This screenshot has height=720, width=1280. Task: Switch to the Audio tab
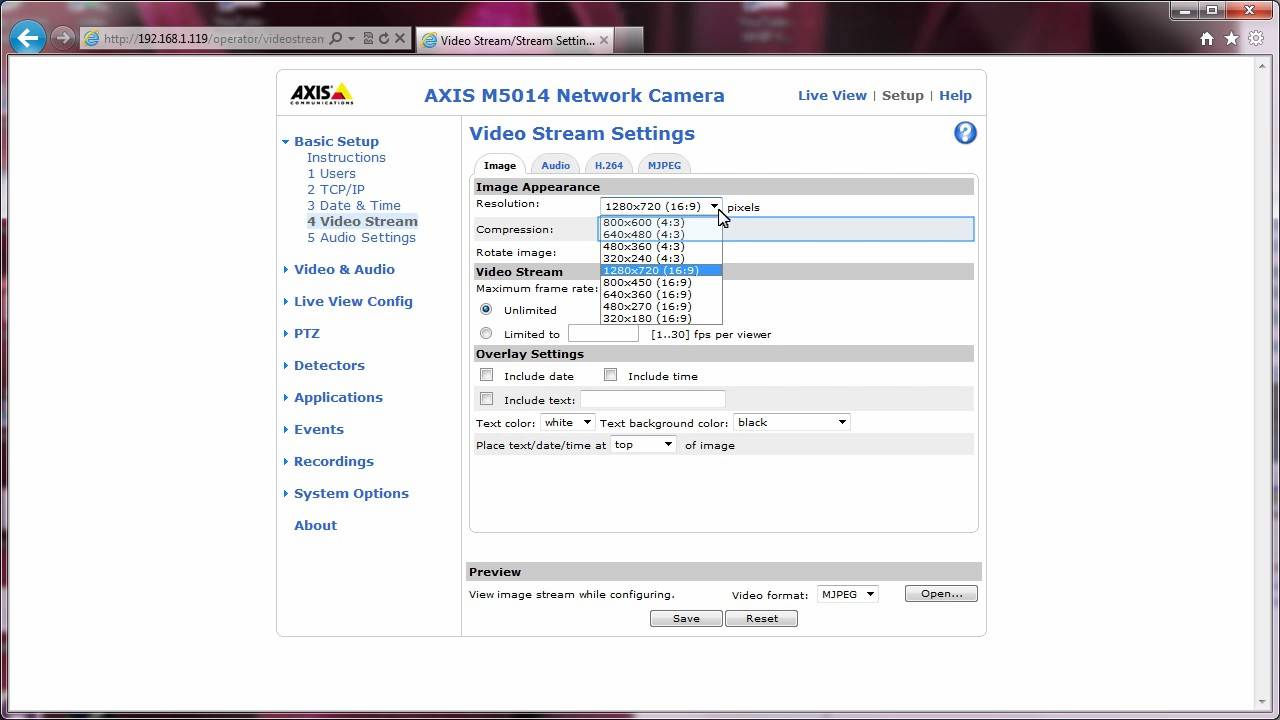click(x=555, y=165)
